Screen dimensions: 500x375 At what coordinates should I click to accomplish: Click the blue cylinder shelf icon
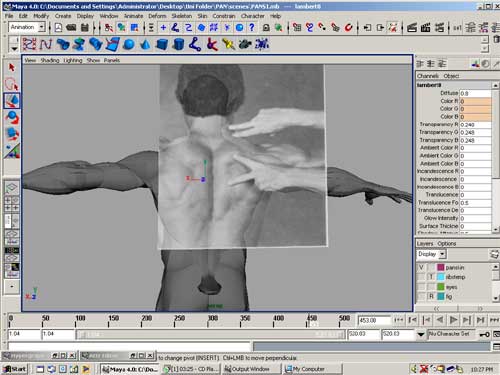pos(178,44)
